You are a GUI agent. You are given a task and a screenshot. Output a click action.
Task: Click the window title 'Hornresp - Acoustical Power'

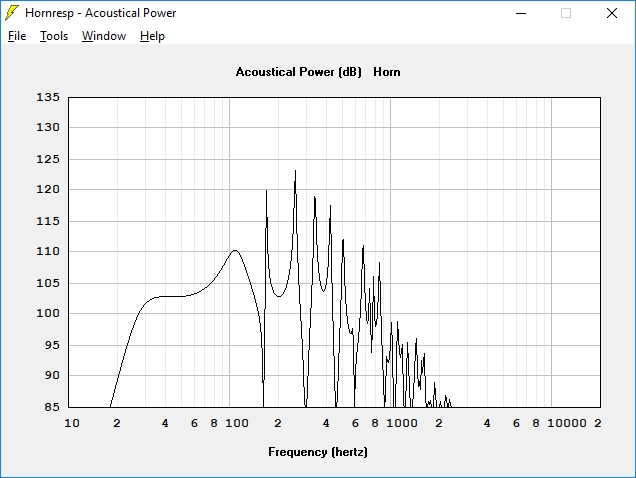(101, 13)
